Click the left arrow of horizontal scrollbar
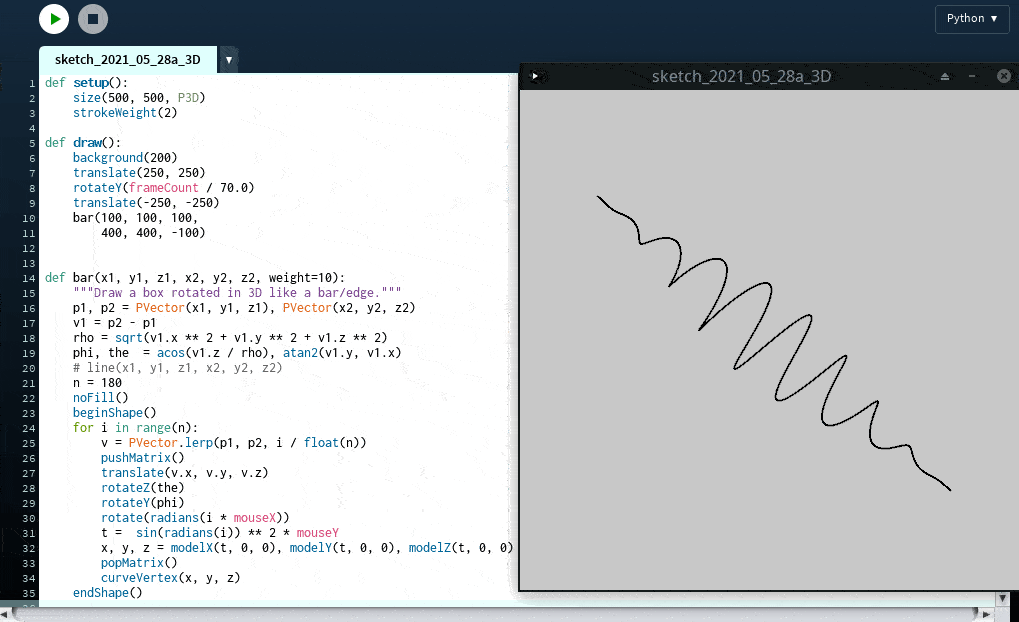The width and height of the screenshot is (1019, 622). click(x=7, y=614)
